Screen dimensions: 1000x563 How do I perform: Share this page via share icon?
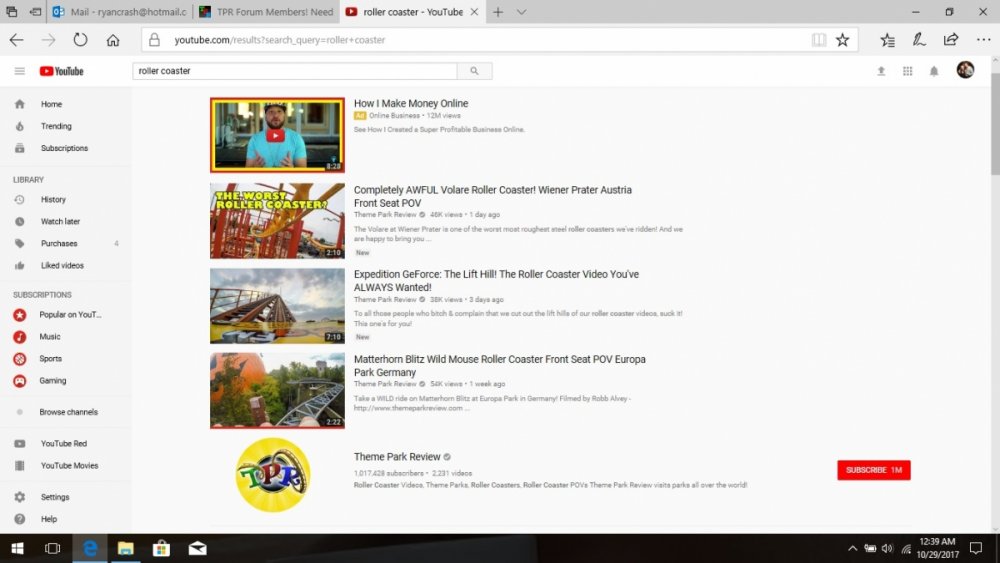(951, 40)
